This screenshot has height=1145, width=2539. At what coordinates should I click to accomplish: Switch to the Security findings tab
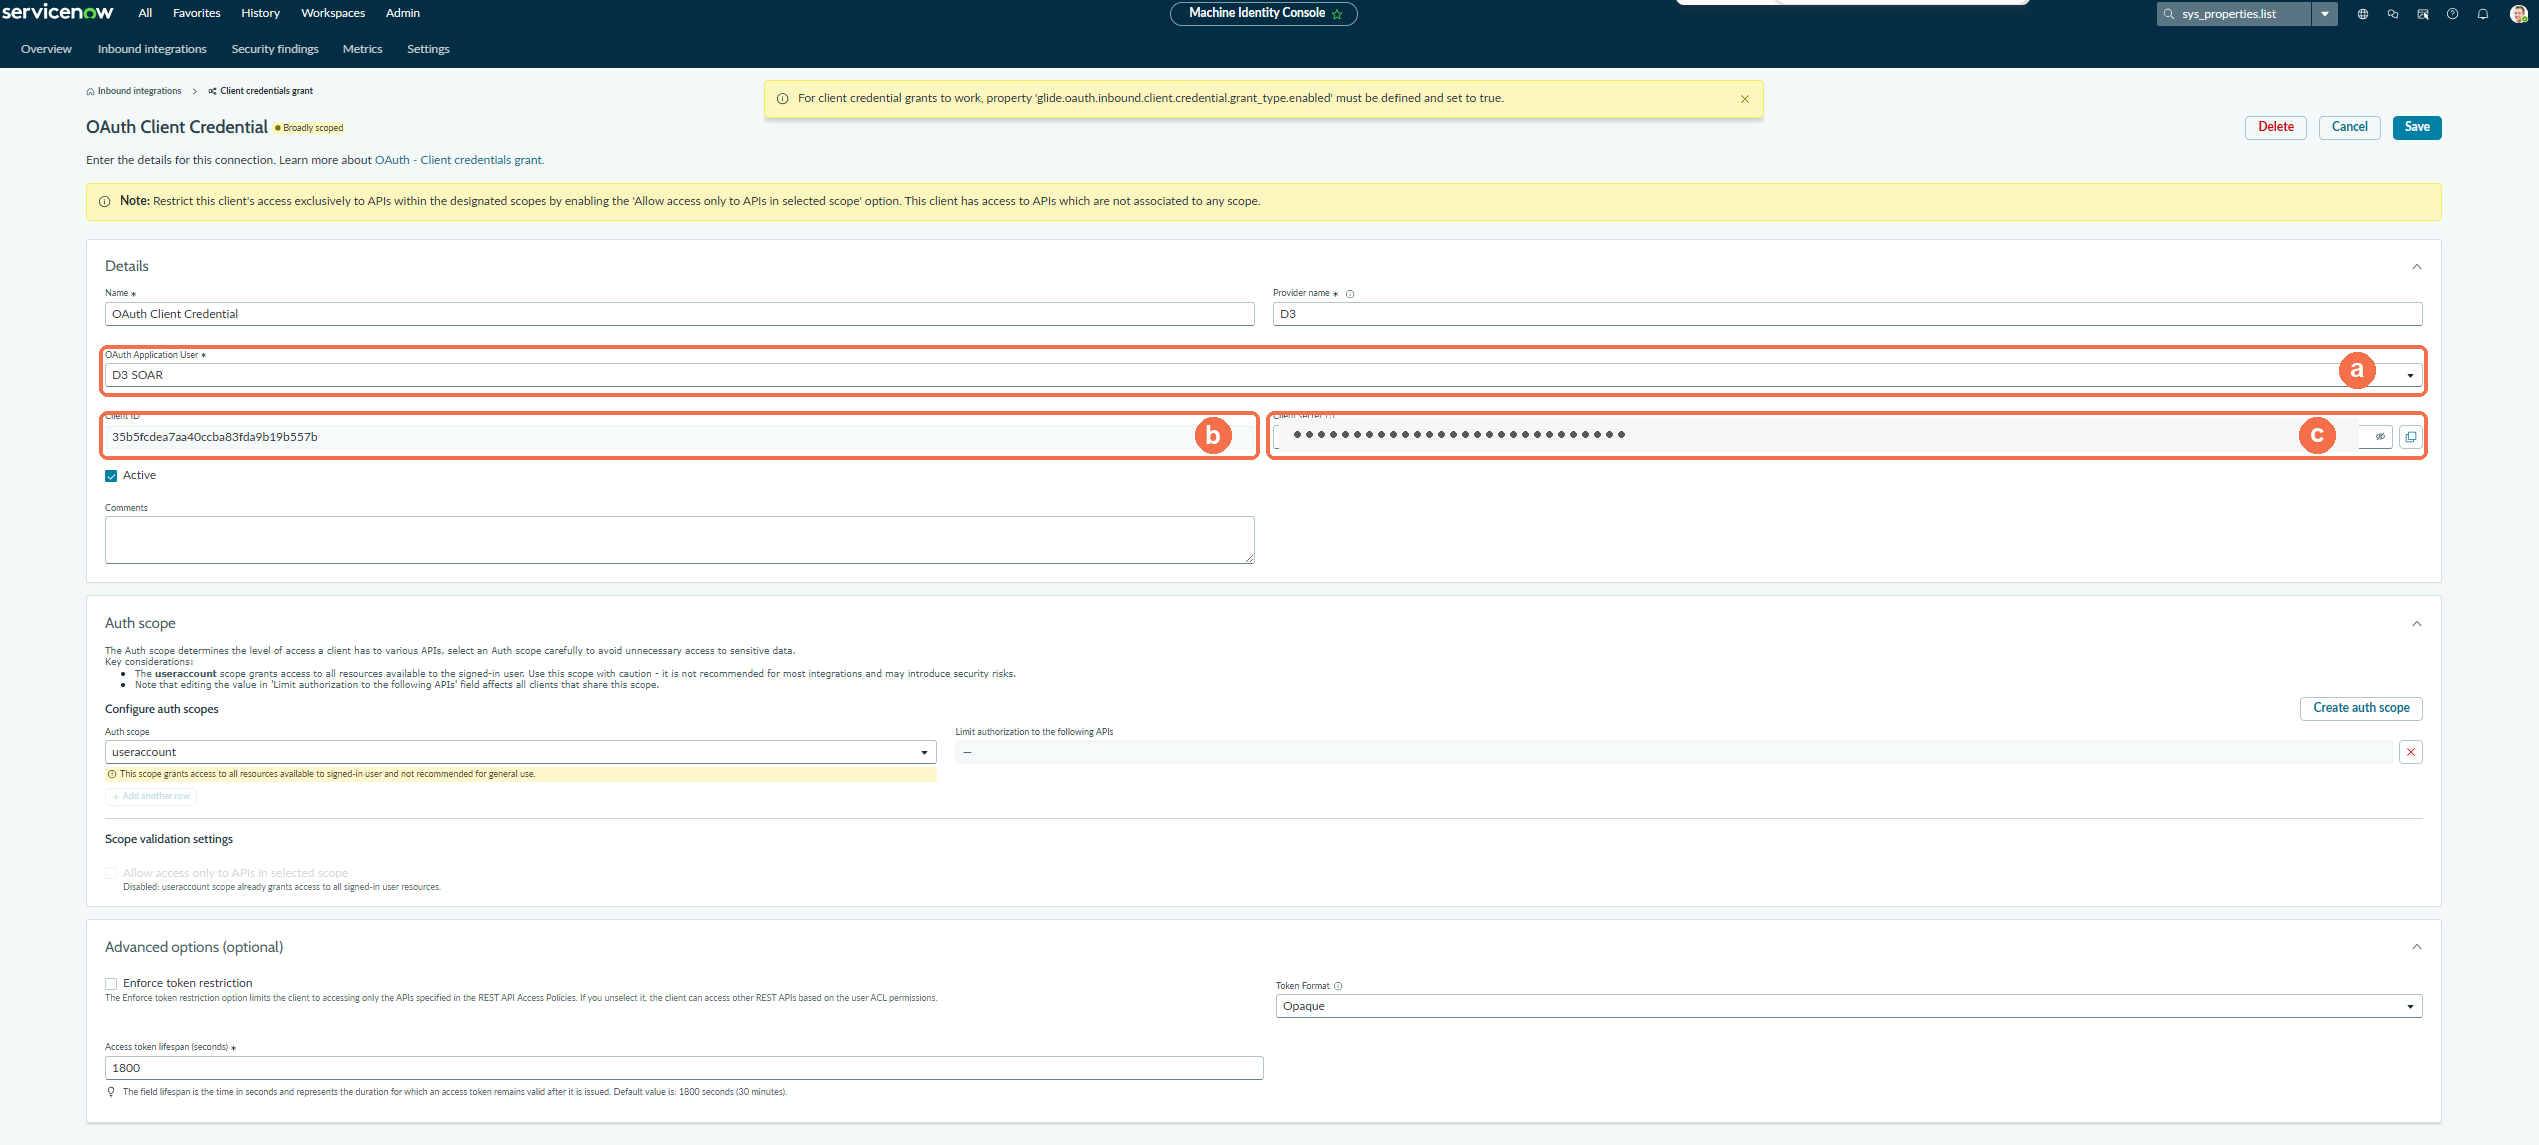pos(275,49)
